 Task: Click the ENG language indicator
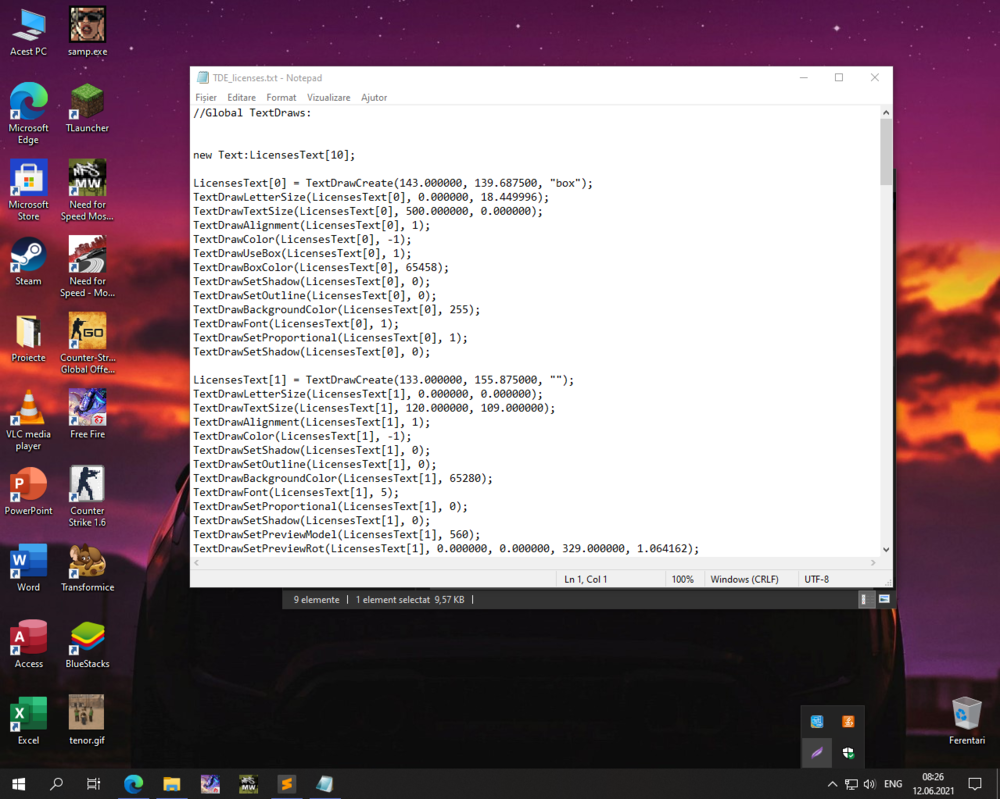click(x=893, y=784)
